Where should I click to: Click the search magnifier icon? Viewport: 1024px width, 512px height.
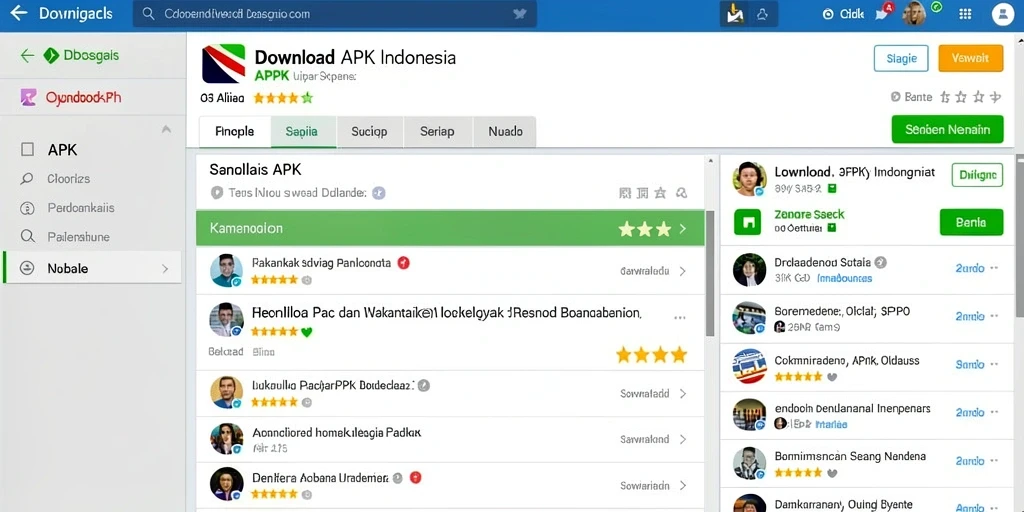tap(149, 14)
